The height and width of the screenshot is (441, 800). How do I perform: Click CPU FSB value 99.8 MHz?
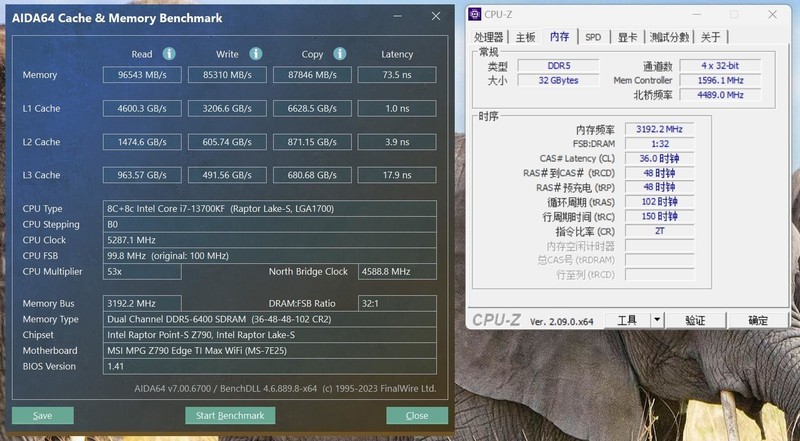269,256
